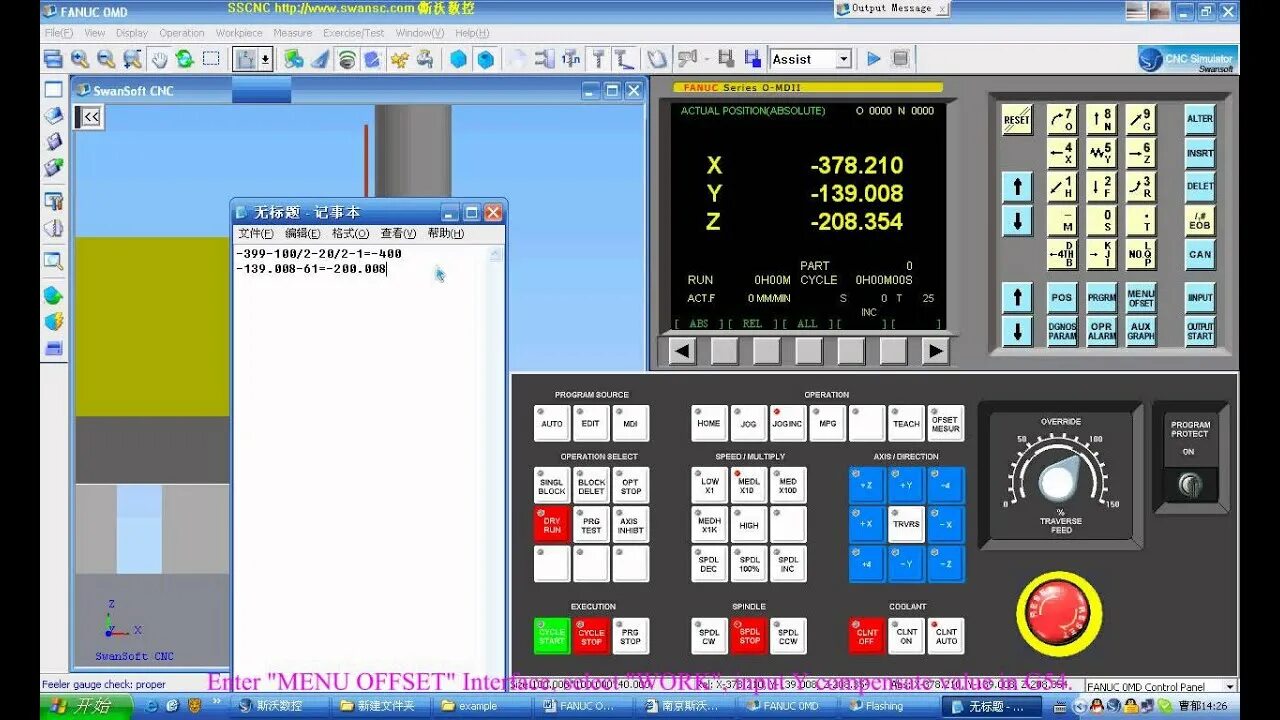Viewport: 1280px width, 720px height.
Task: Click the ABS softkey label on CNC screen
Action: [x=699, y=324]
